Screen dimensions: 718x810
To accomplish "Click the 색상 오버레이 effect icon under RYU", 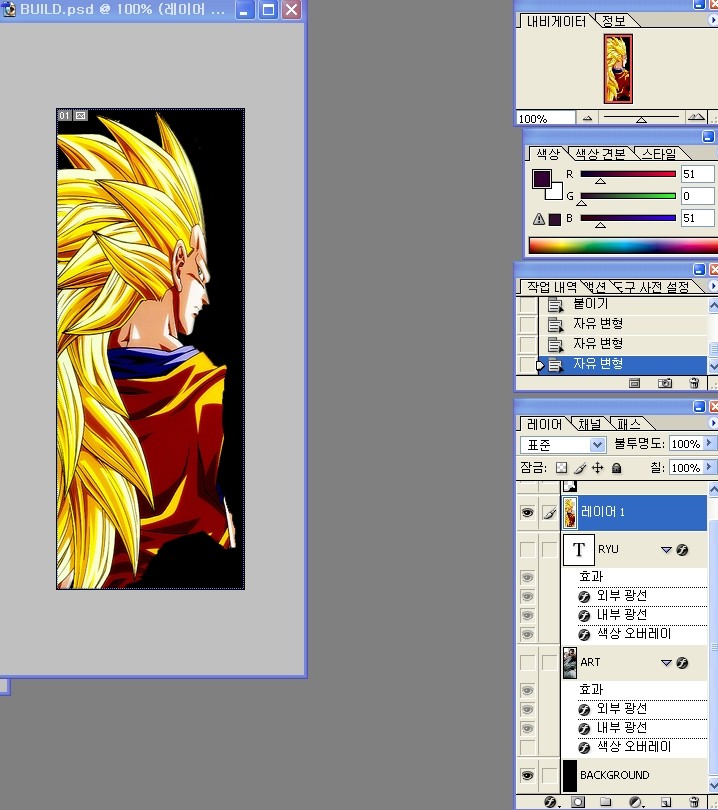I will click(584, 634).
